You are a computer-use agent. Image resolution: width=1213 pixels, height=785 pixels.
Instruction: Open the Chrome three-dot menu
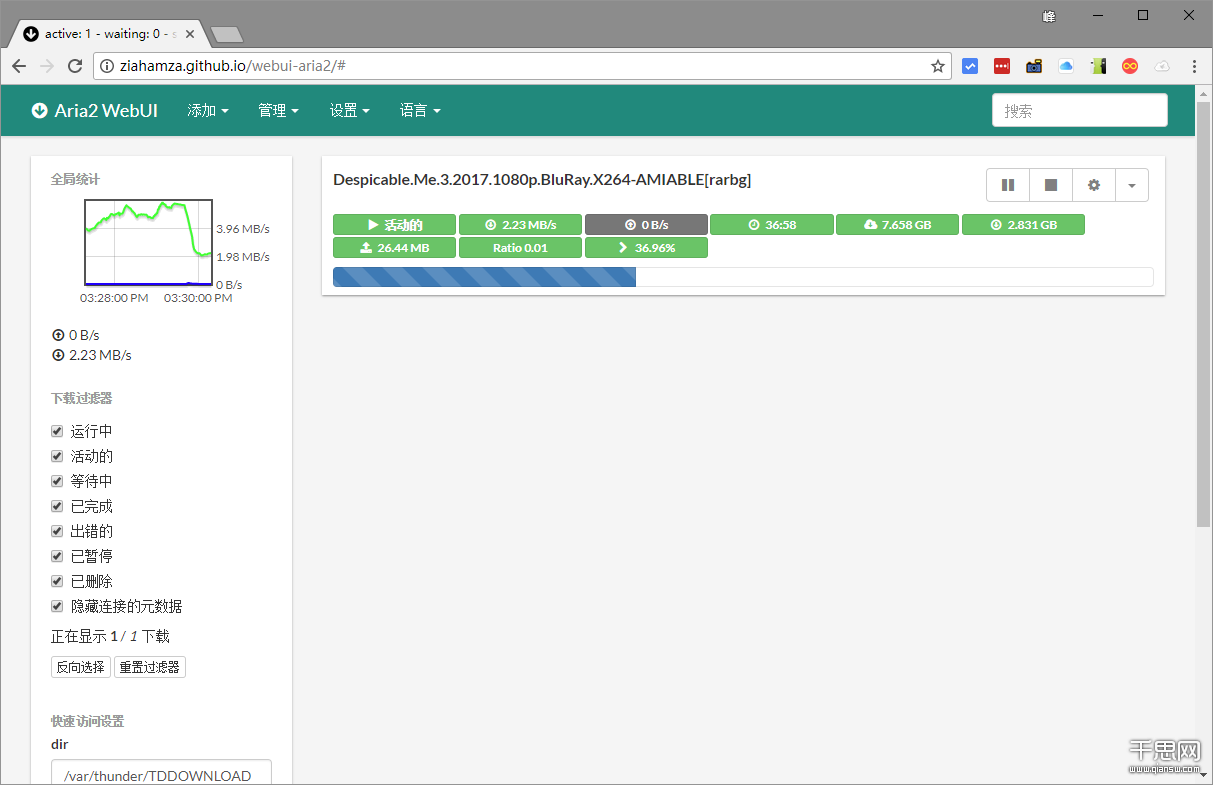[x=1194, y=66]
